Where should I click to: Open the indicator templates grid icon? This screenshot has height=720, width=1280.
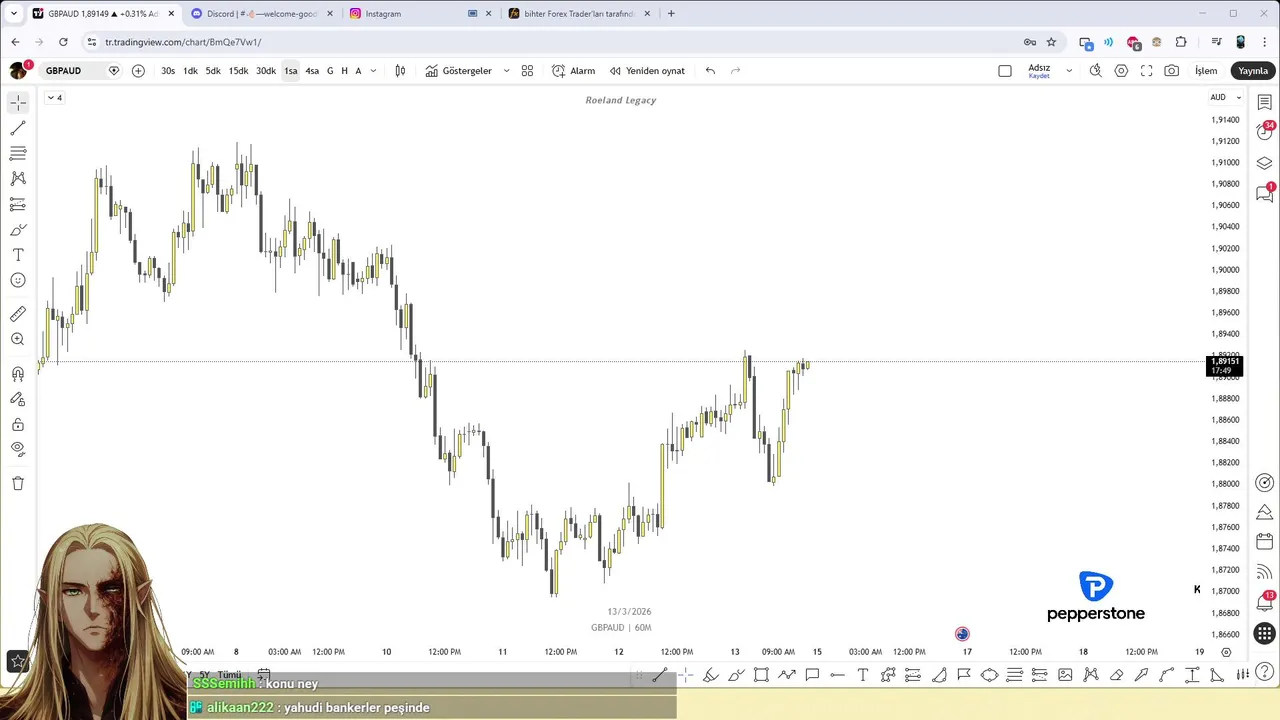pos(527,71)
